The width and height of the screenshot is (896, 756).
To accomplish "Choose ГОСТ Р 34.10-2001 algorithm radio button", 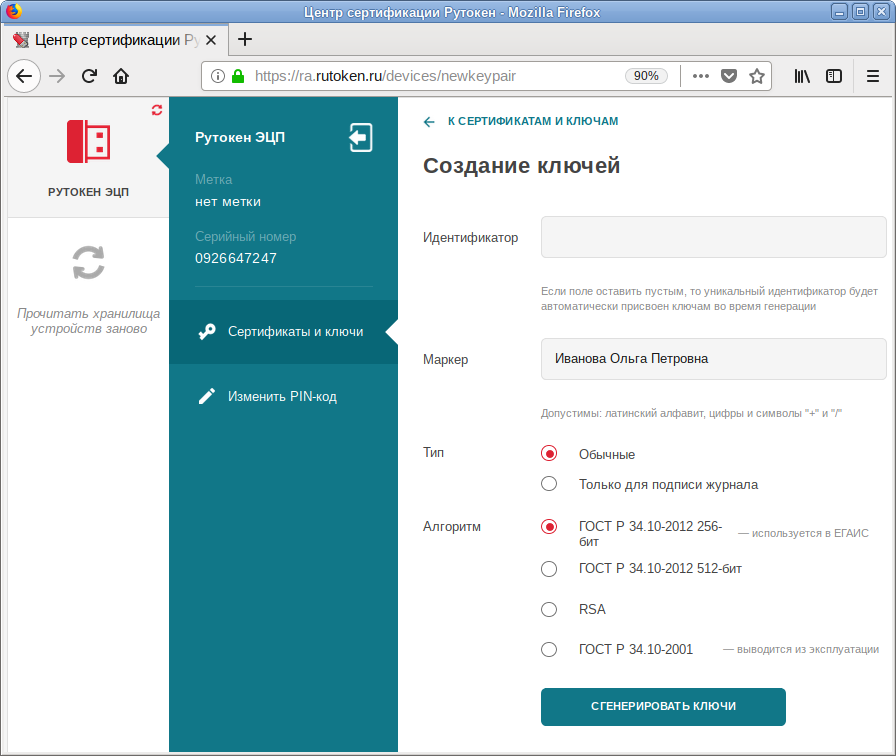I will click(x=549, y=650).
